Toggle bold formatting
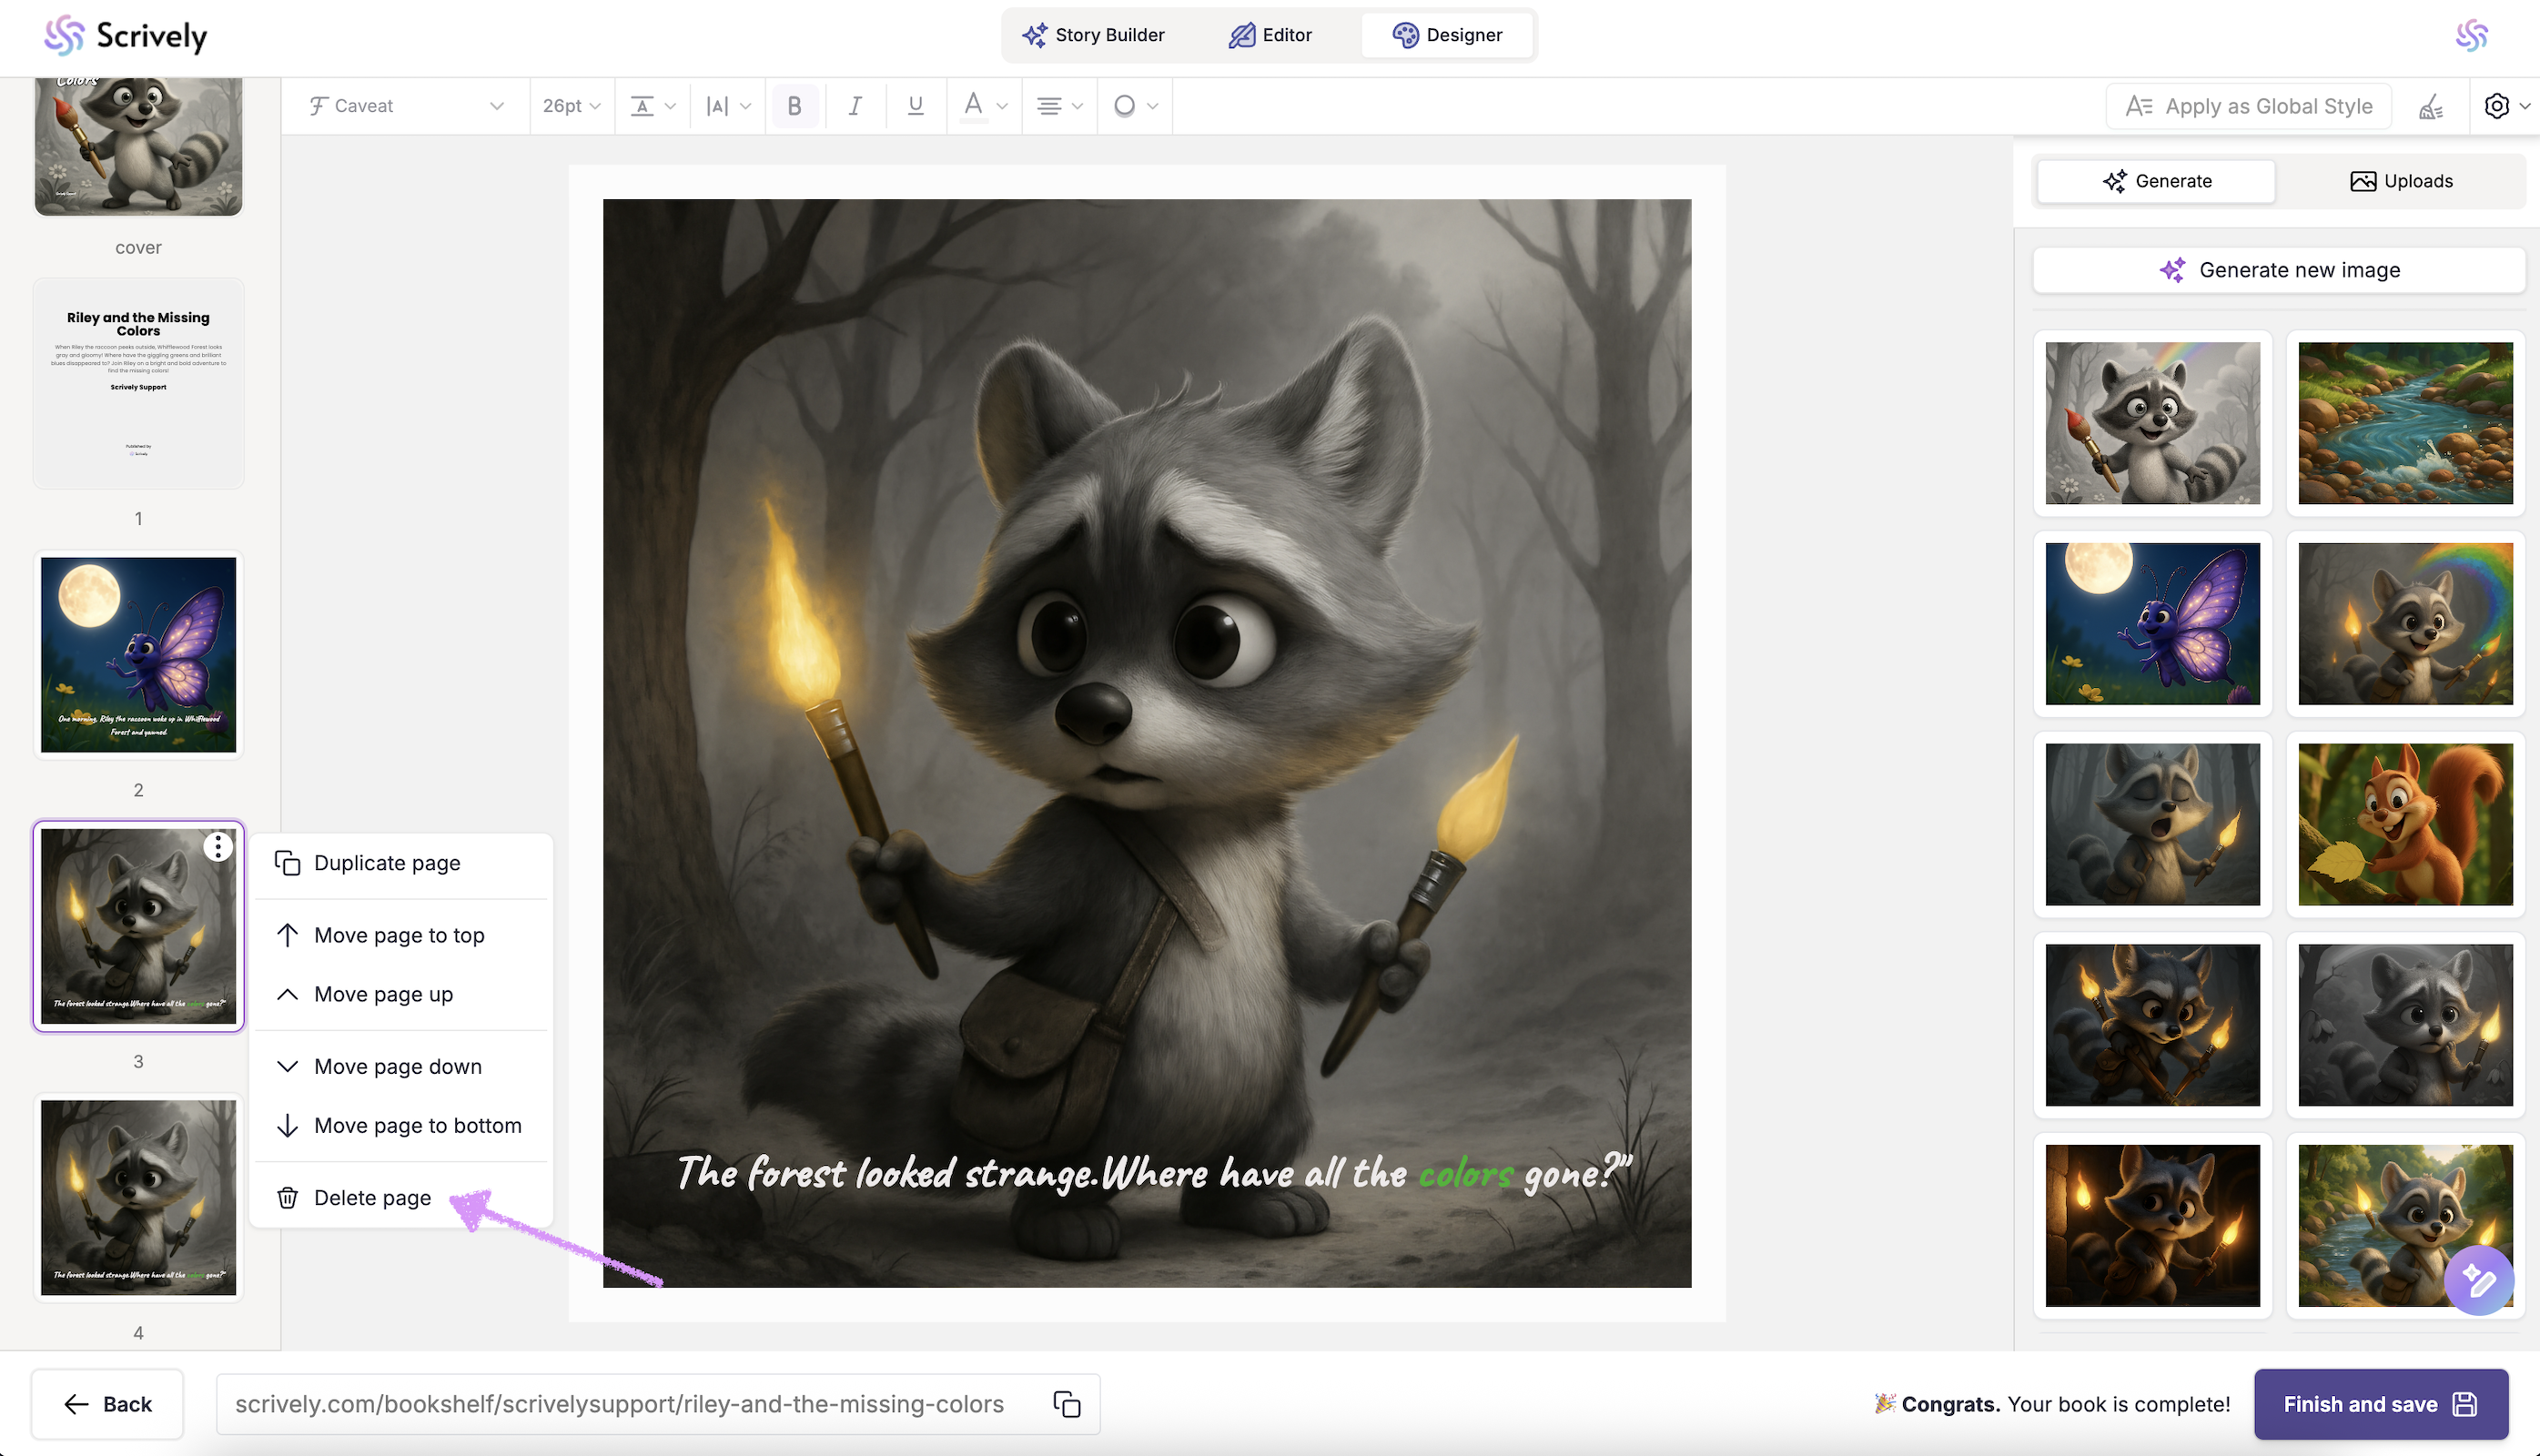Screen dimensions: 2540x1456 (794, 106)
